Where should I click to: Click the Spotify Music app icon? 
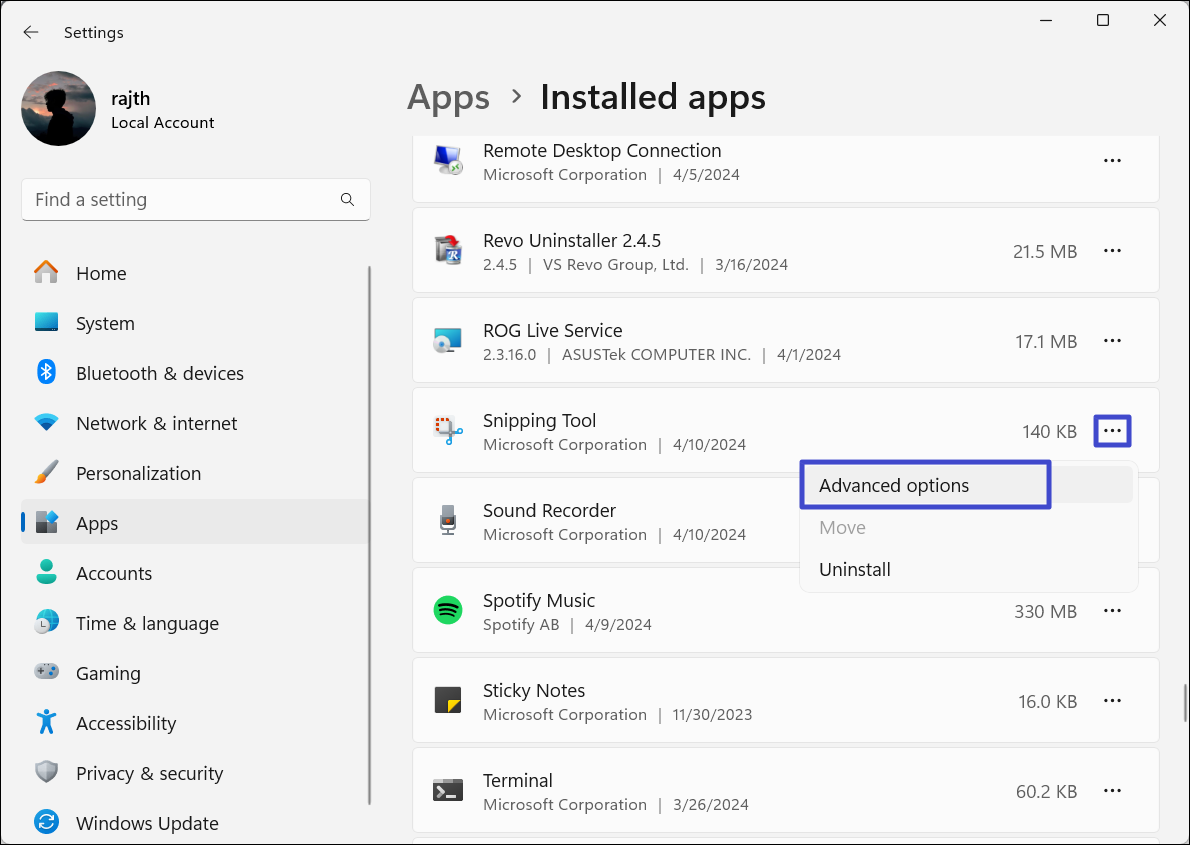tap(448, 610)
